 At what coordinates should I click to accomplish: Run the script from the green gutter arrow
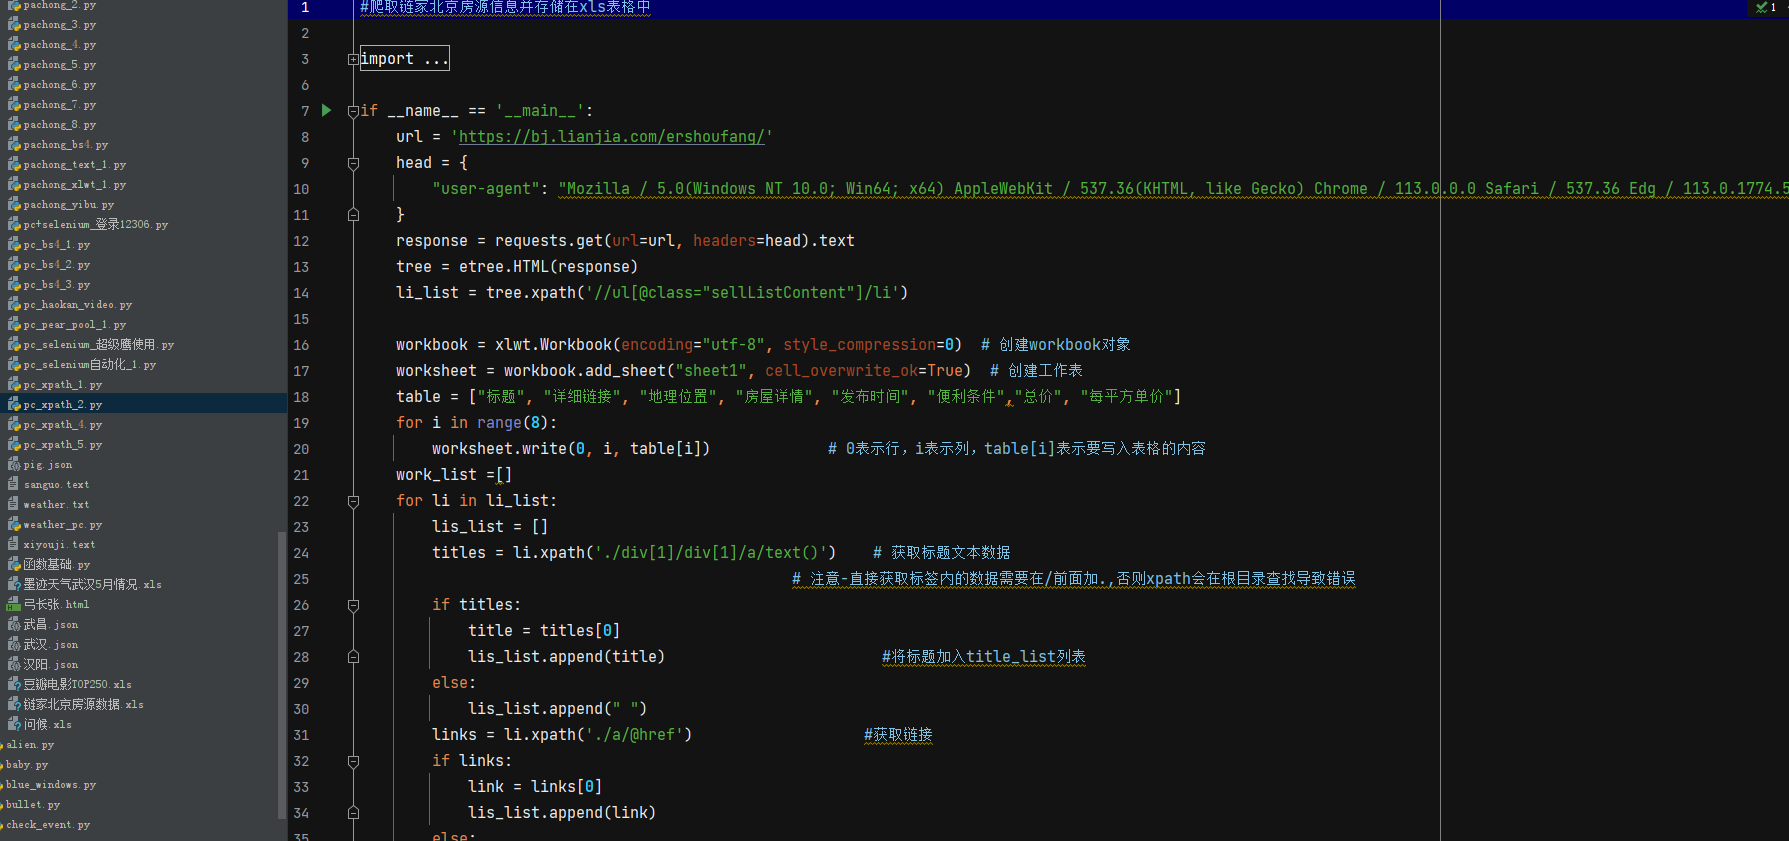pyautogui.click(x=326, y=110)
